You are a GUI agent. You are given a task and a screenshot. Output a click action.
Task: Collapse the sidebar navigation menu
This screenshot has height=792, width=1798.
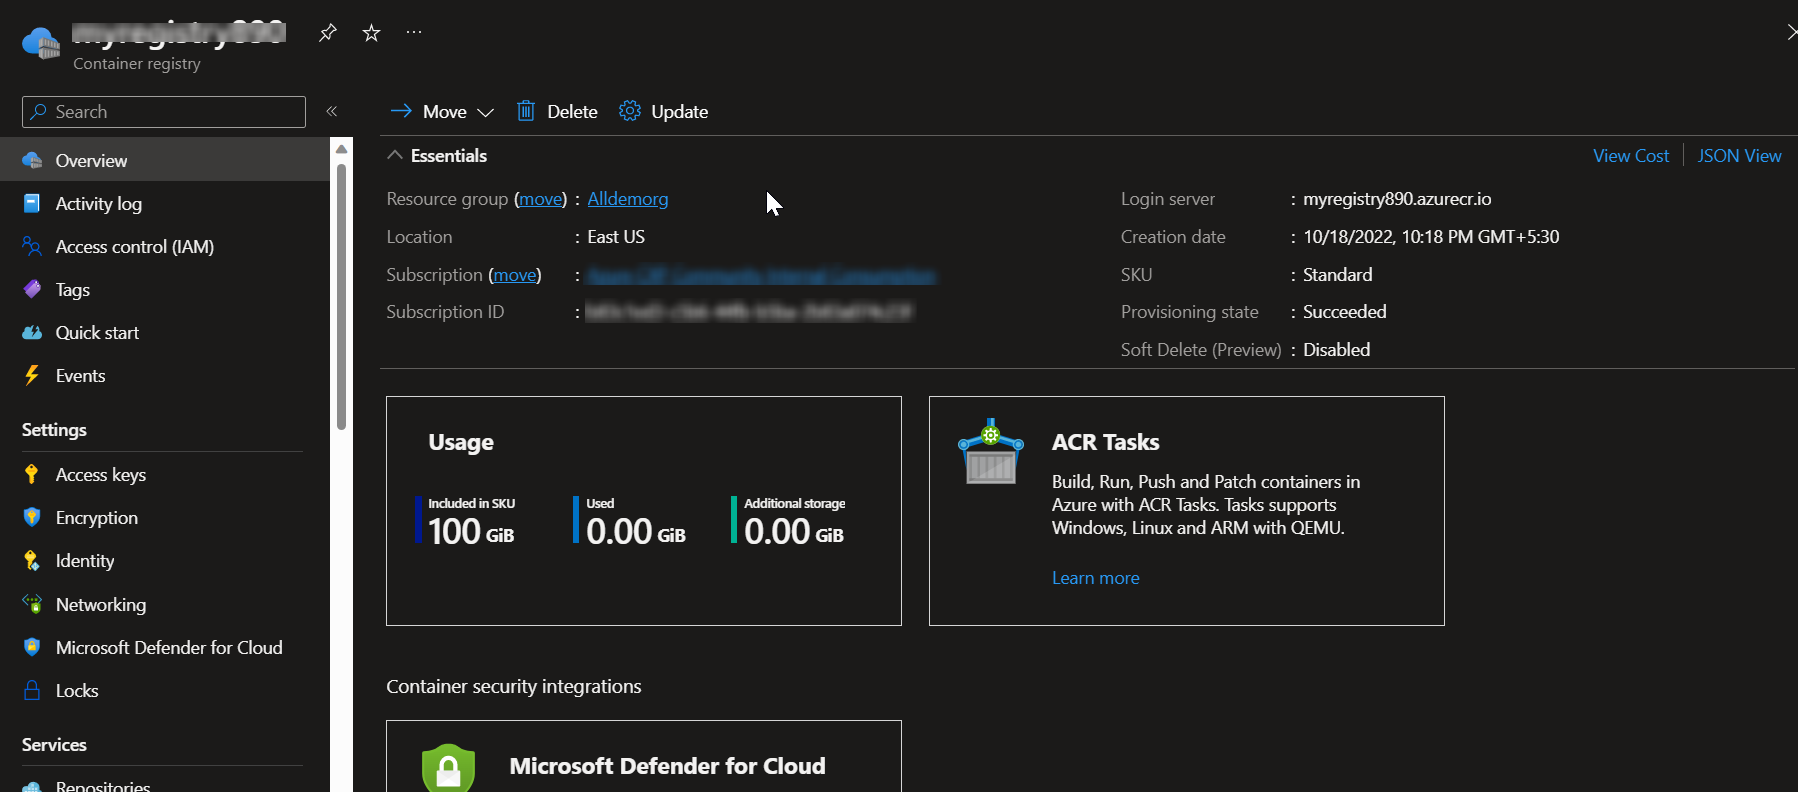pyautogui.click(x=332, y=111)
